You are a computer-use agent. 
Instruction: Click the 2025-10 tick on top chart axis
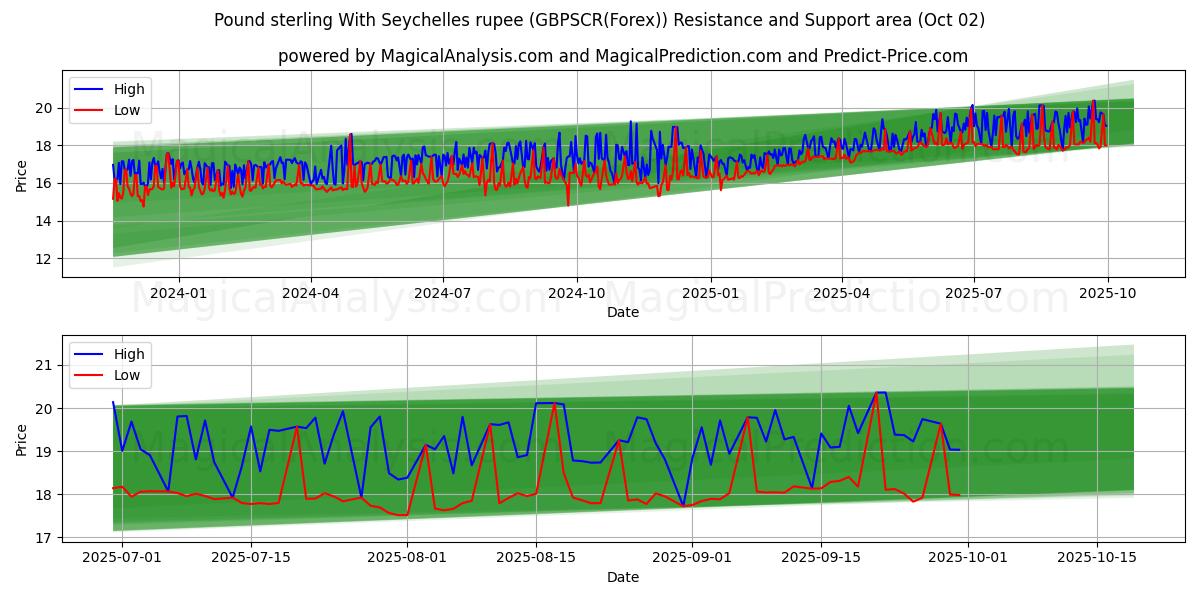point(1107,292)
